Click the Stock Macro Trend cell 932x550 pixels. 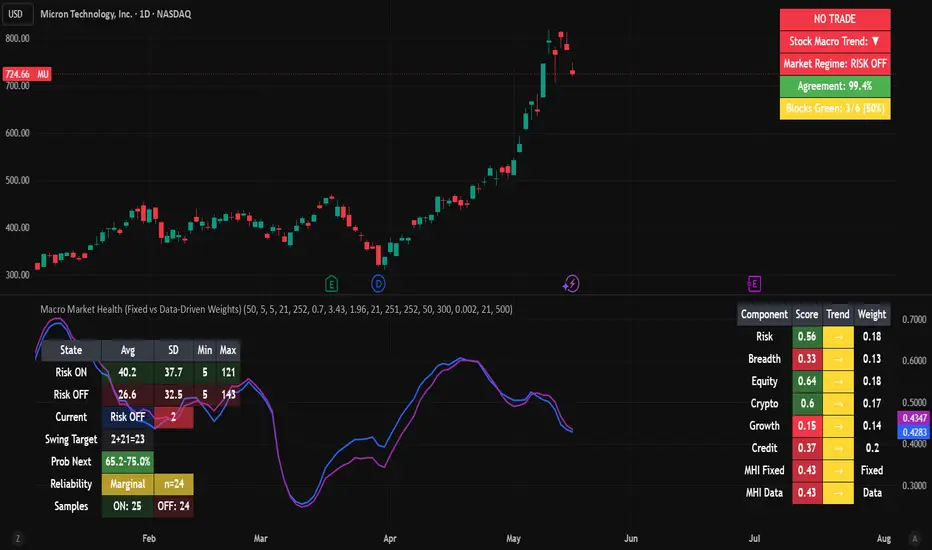tap(835, 42)
